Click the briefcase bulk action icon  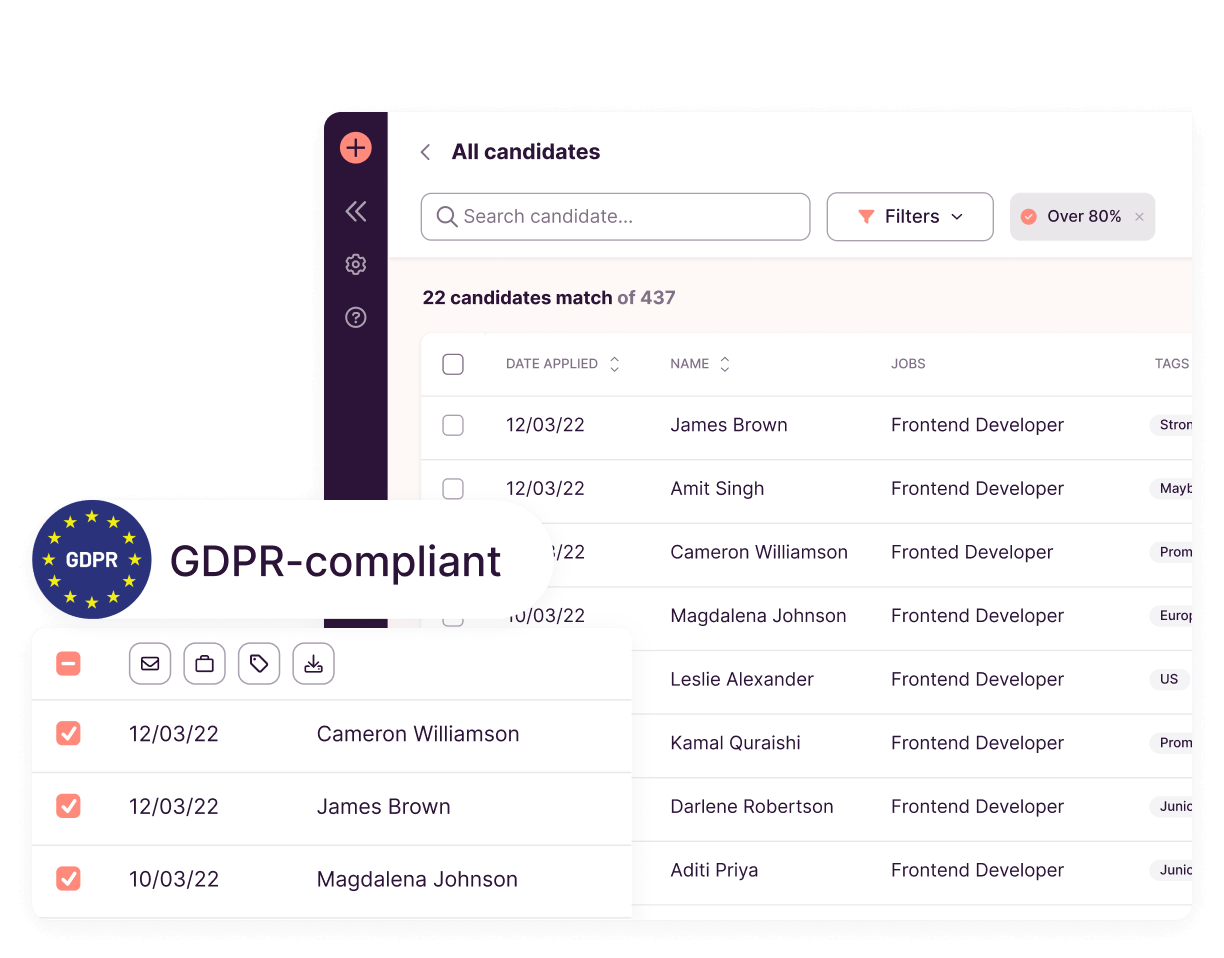tap(204, 664)
